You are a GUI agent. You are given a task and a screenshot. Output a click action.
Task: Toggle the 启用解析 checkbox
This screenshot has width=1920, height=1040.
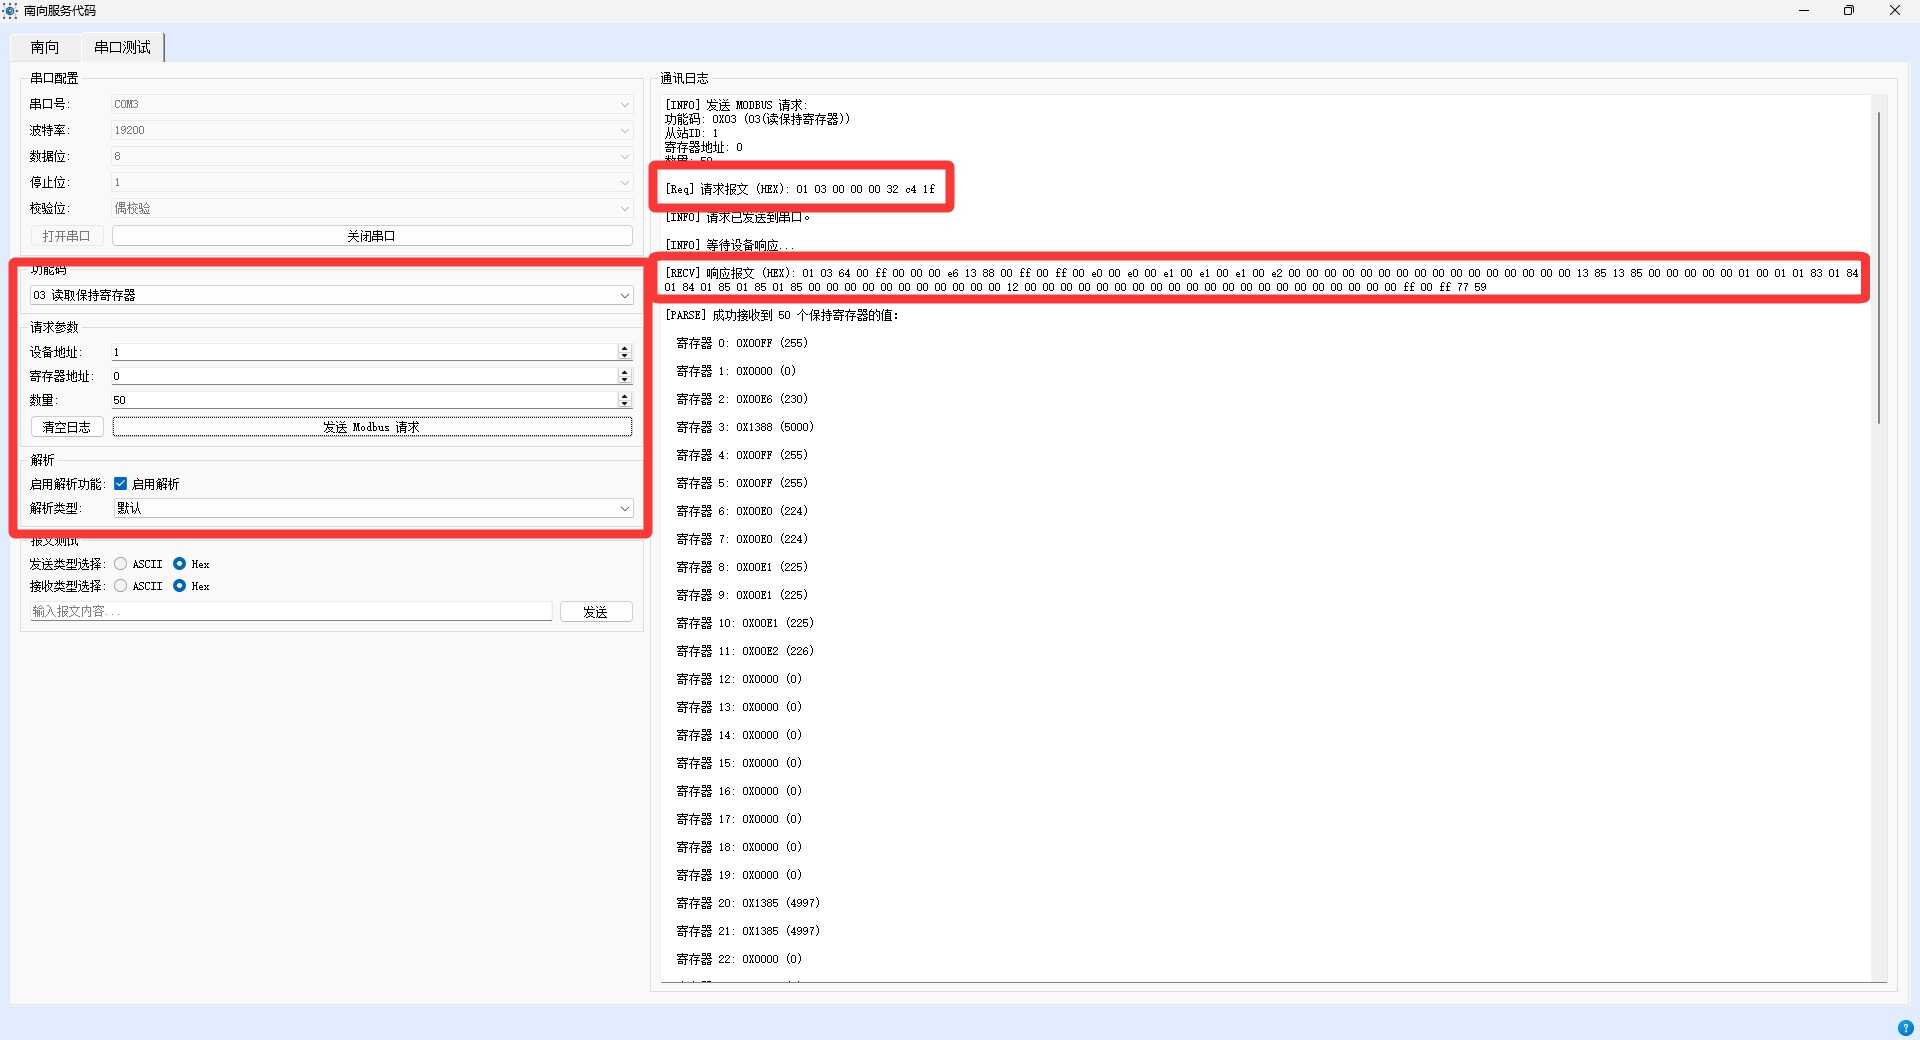click(x=121, y=484)
